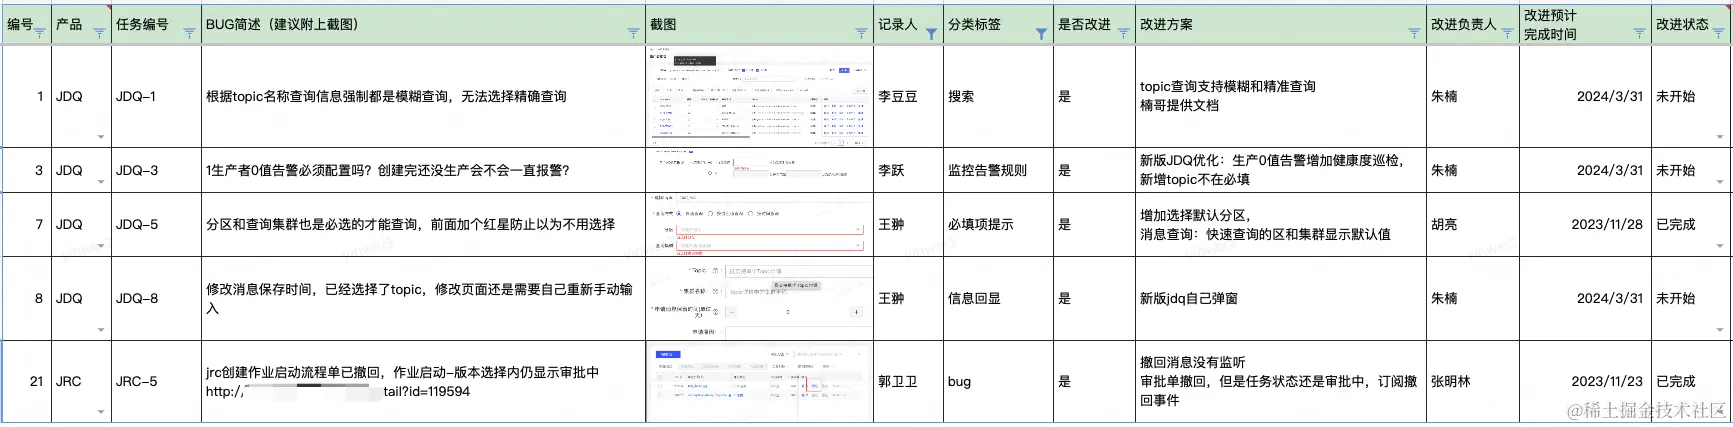Open screenshot thumbnail in JDQ-3 row

[759, 170]
